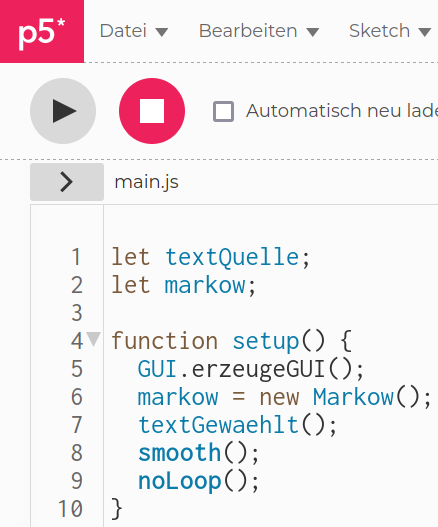Click on noLoop() in line 9
This screenshot has width=438, height=527.
pyautogui.click(x=198, y=481)
